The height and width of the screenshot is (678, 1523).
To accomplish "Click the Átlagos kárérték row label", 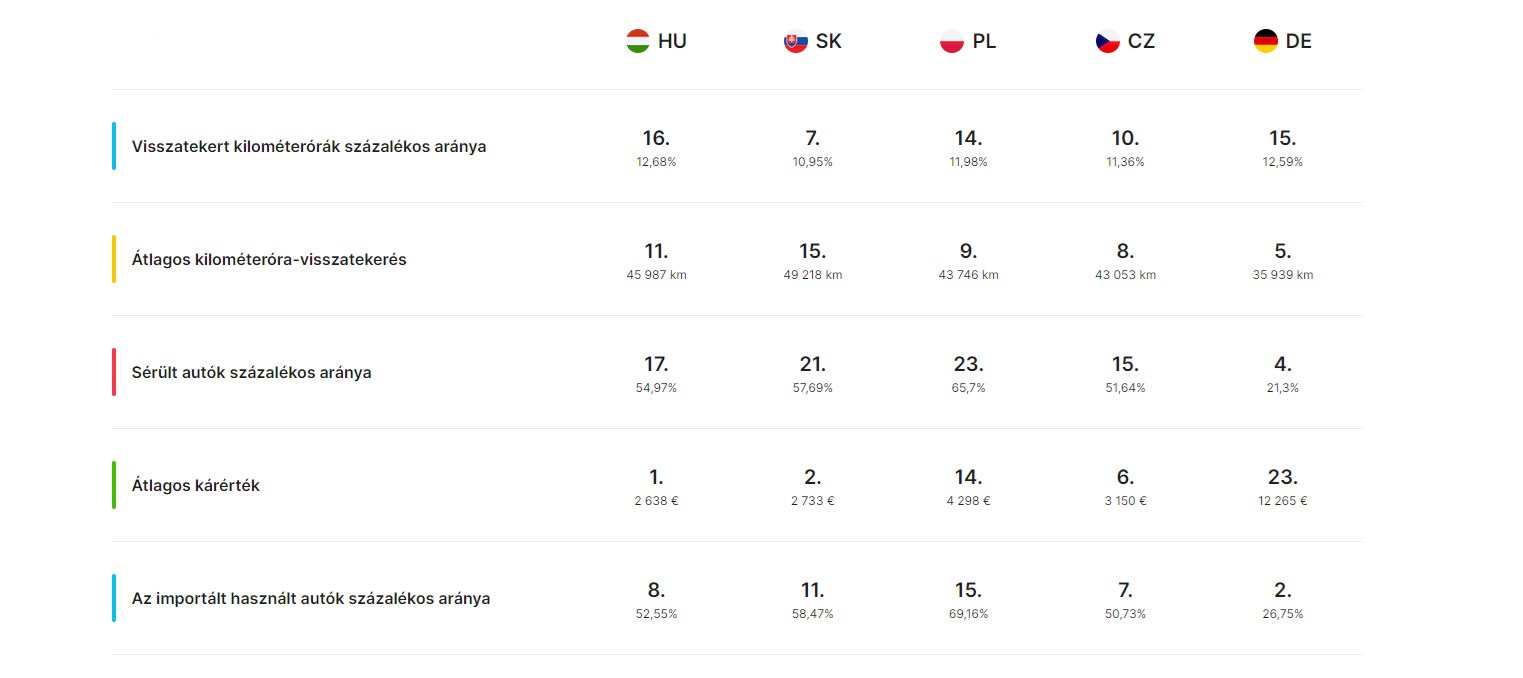I will click(196, 485).
